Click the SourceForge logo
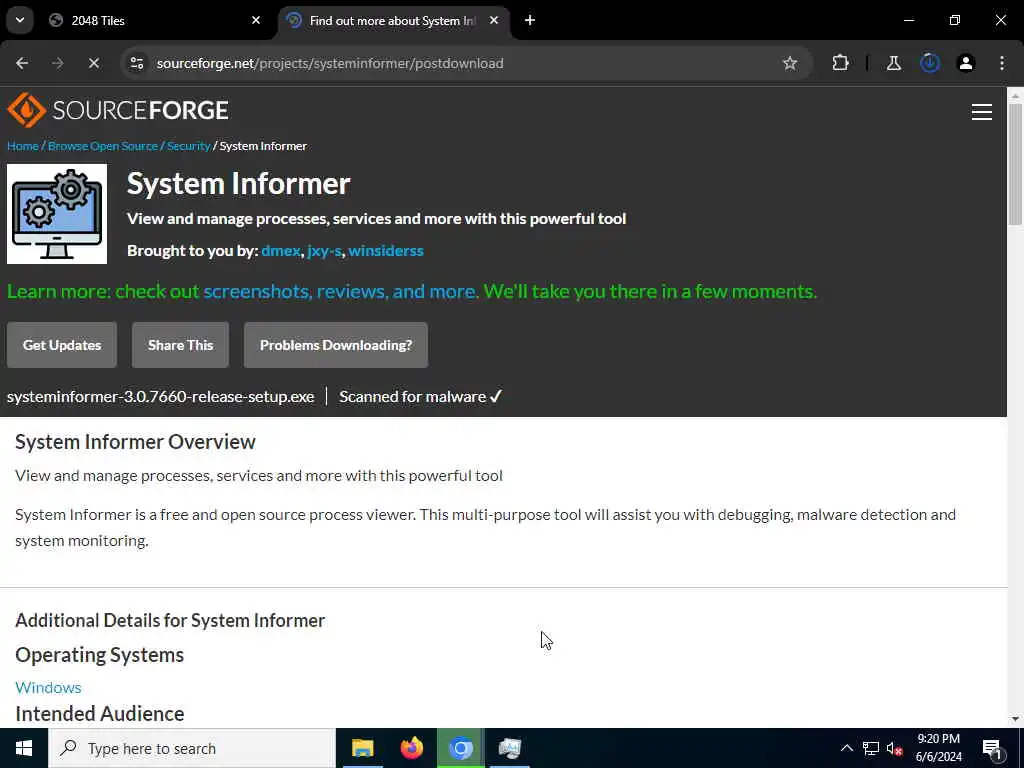The height and width of the screenshot is (768, 1024). (118, 110)
